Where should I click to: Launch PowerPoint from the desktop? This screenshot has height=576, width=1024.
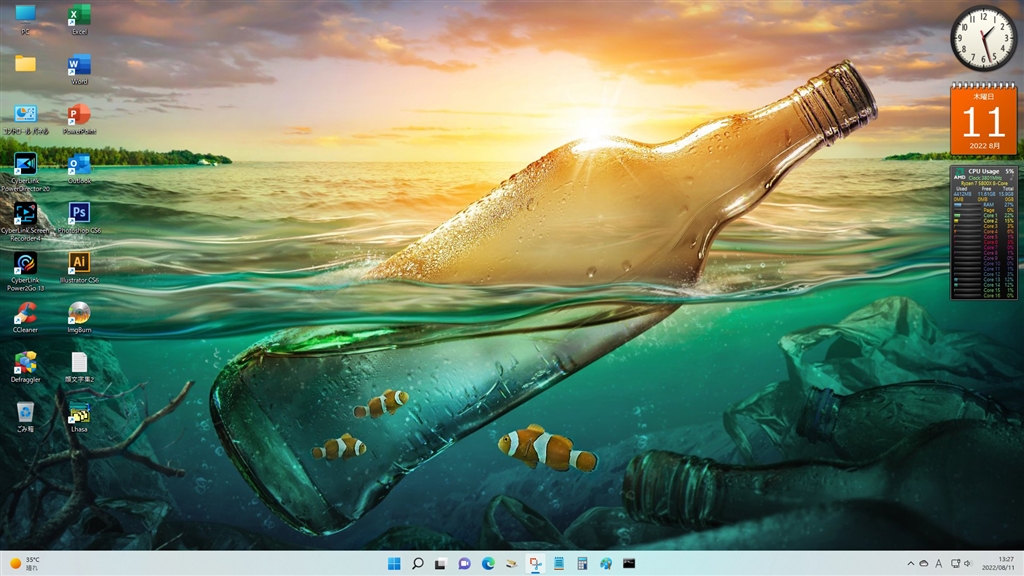[79, 115]
